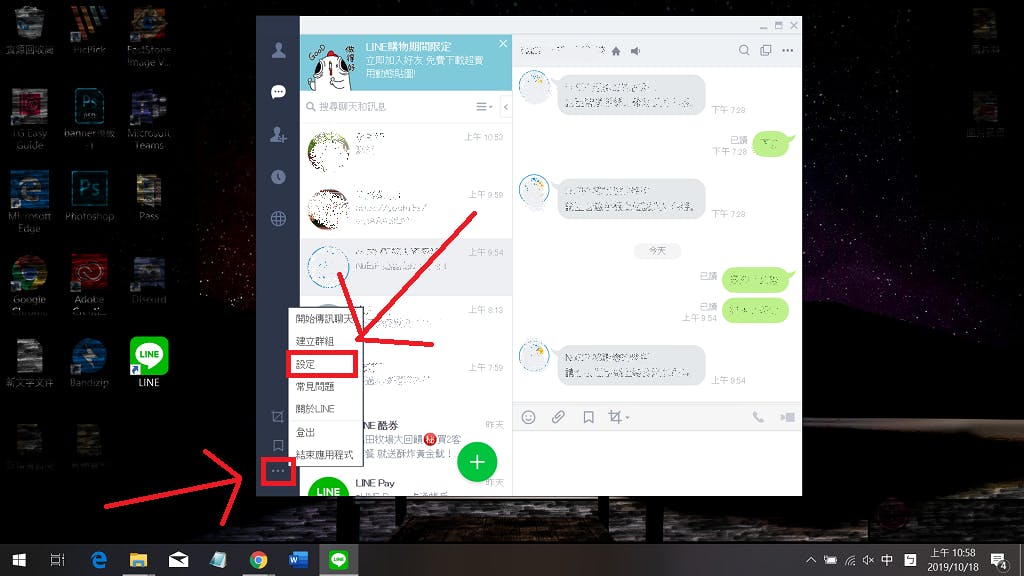
Task: Open the screen capture crop dropdown in toolbar
Action: tap(618, 417)
